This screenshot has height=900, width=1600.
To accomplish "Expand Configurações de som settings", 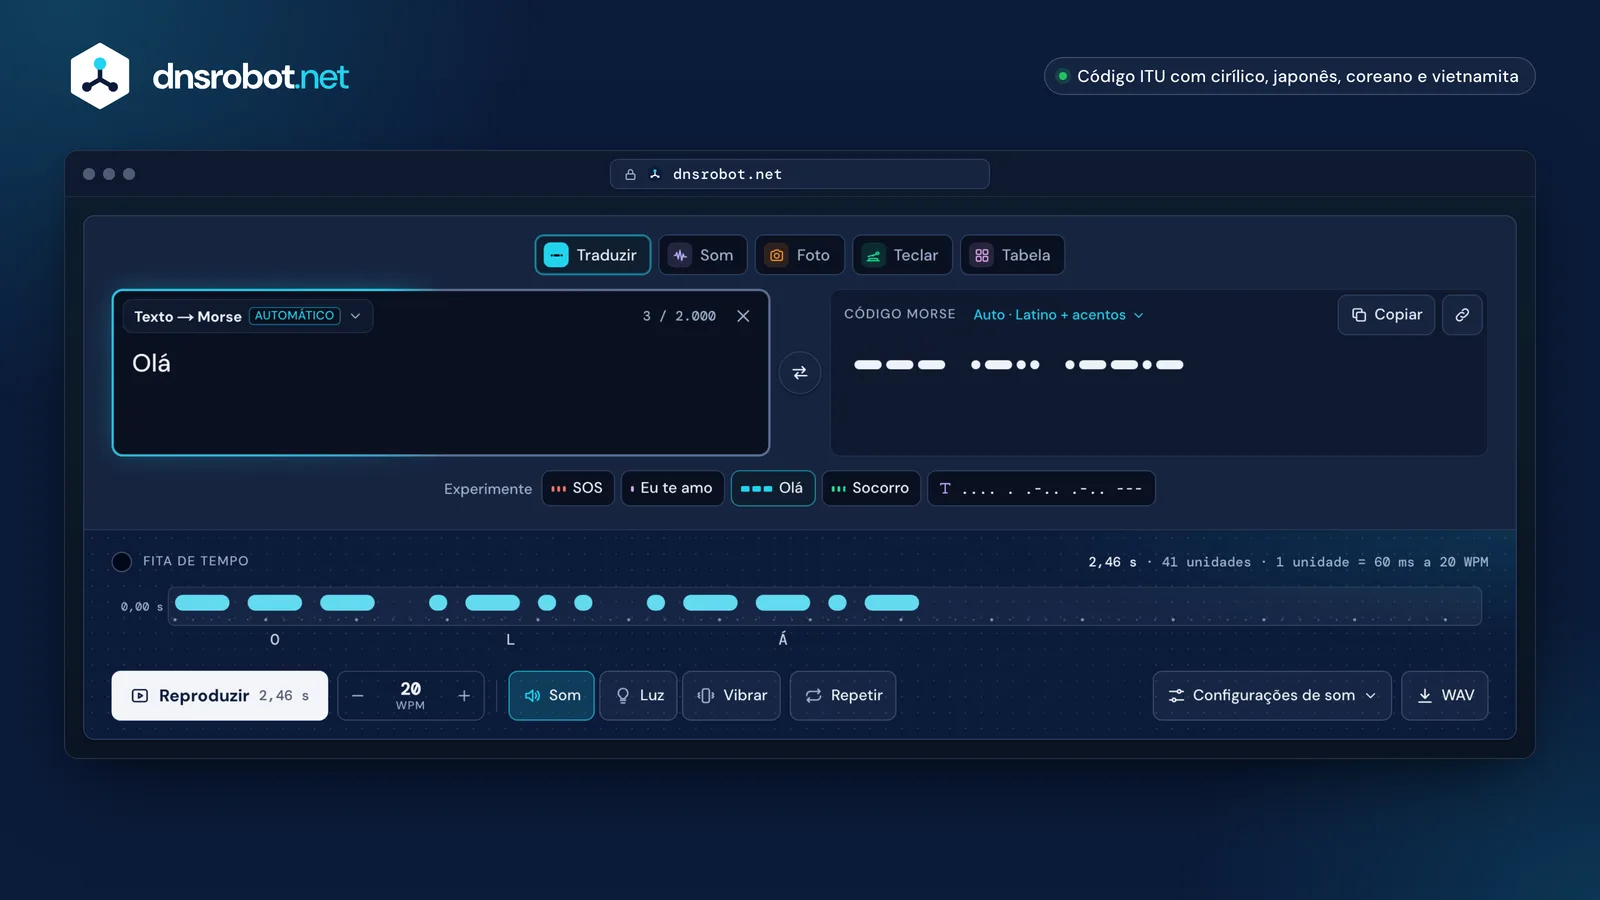I will (1272, 695).
